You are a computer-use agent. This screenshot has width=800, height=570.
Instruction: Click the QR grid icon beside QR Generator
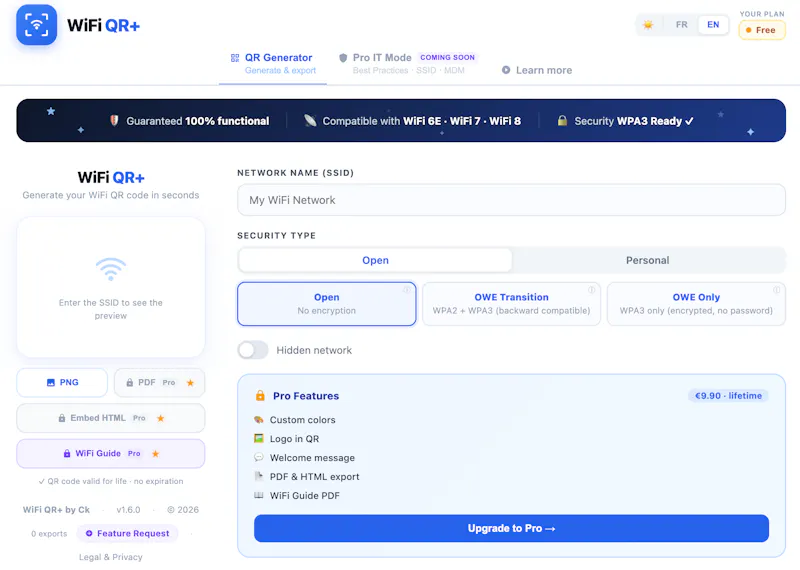coord(235,58)
